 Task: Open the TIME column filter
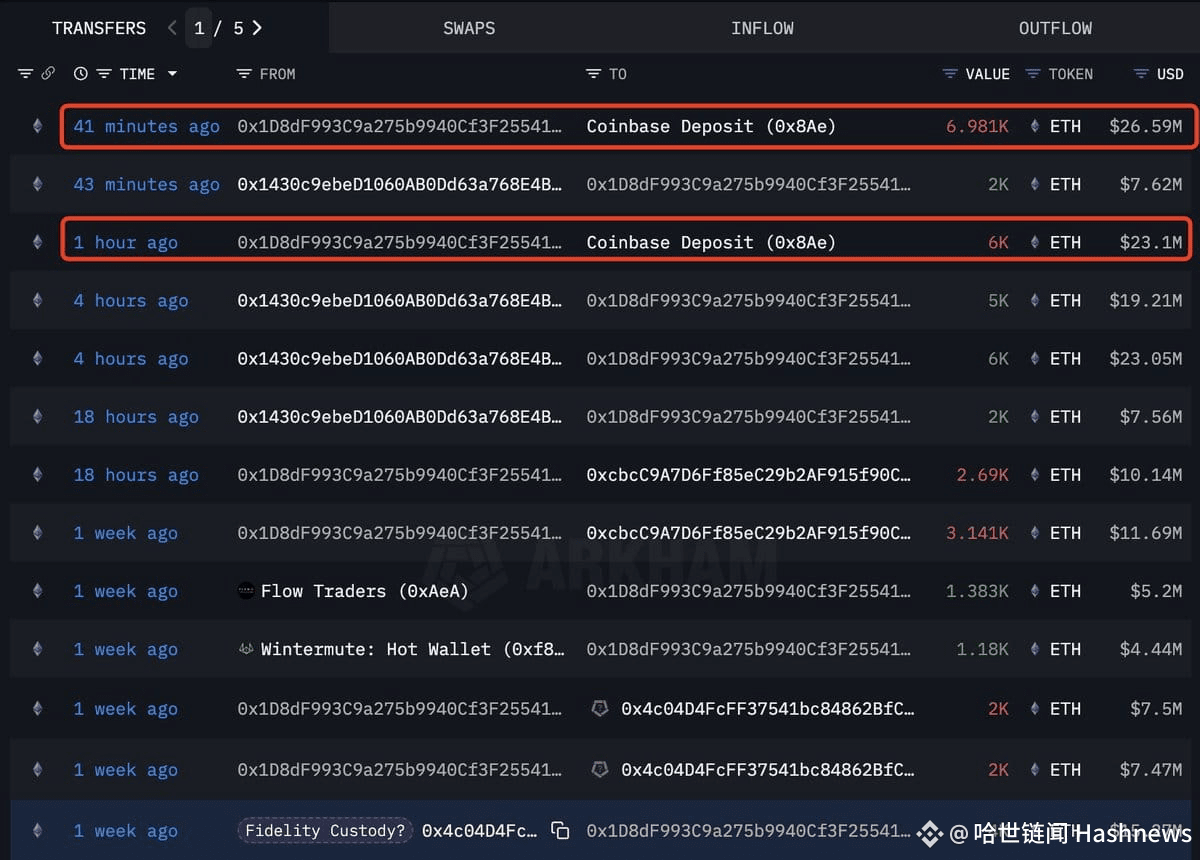click(103, 74)
